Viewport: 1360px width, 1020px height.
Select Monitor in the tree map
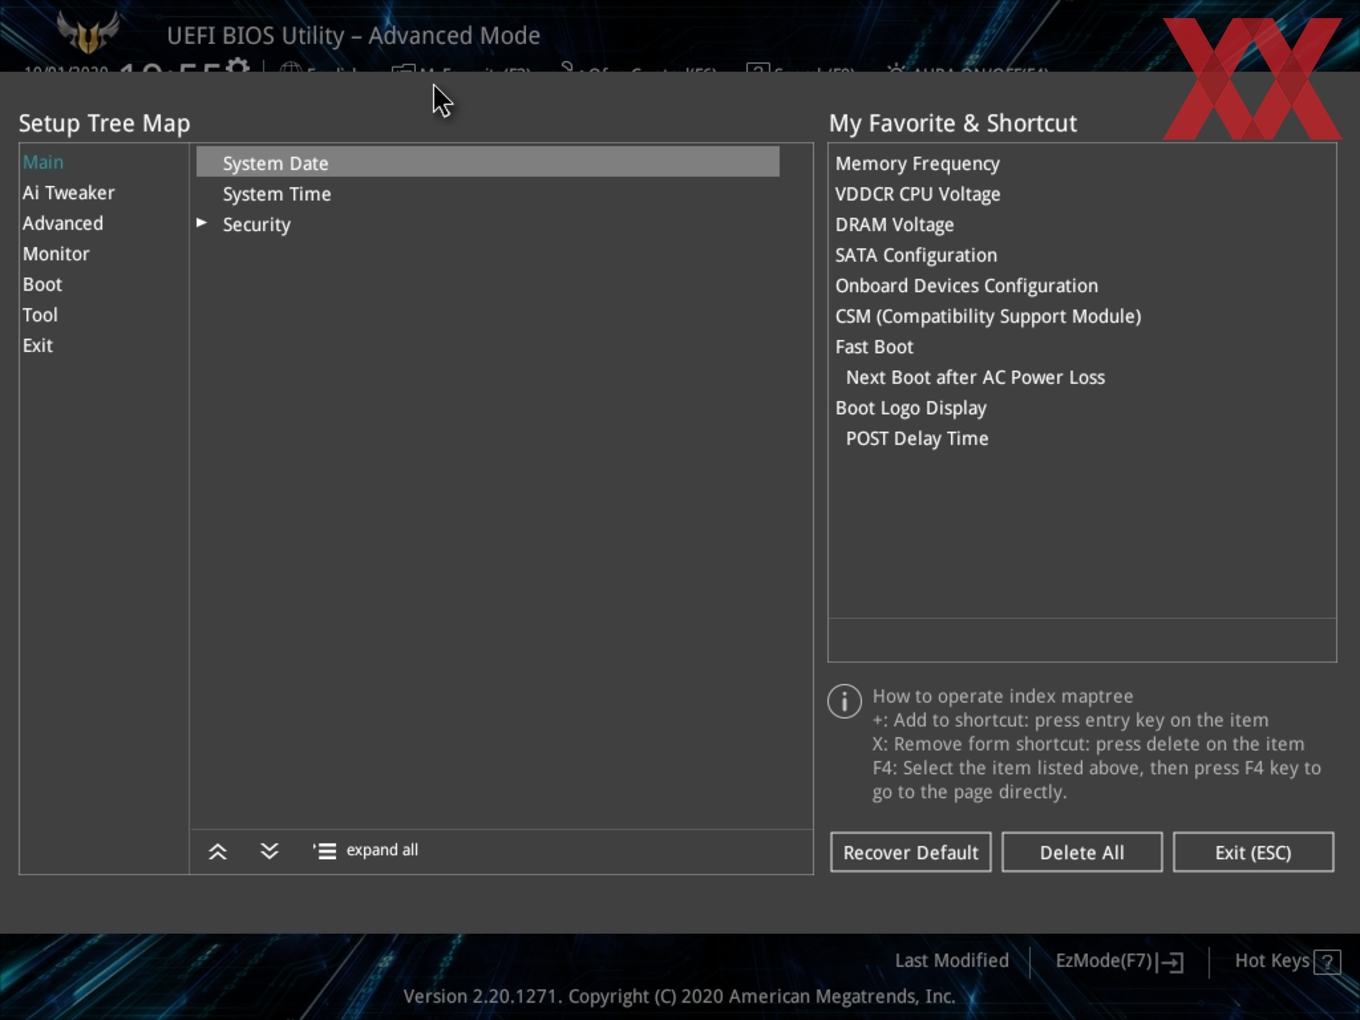[56, 254]
